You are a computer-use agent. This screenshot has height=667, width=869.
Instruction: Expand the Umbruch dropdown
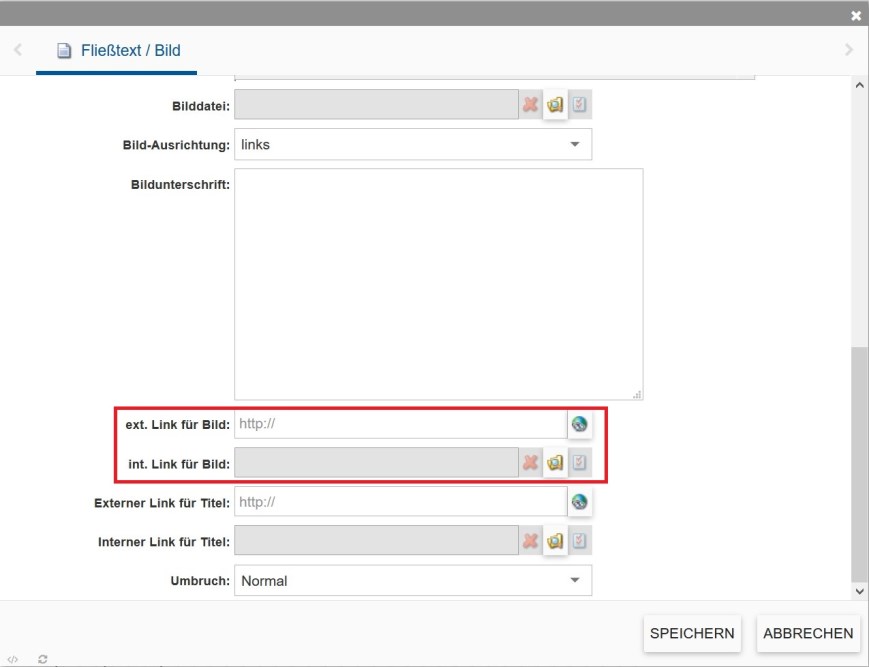pos(413,581)
